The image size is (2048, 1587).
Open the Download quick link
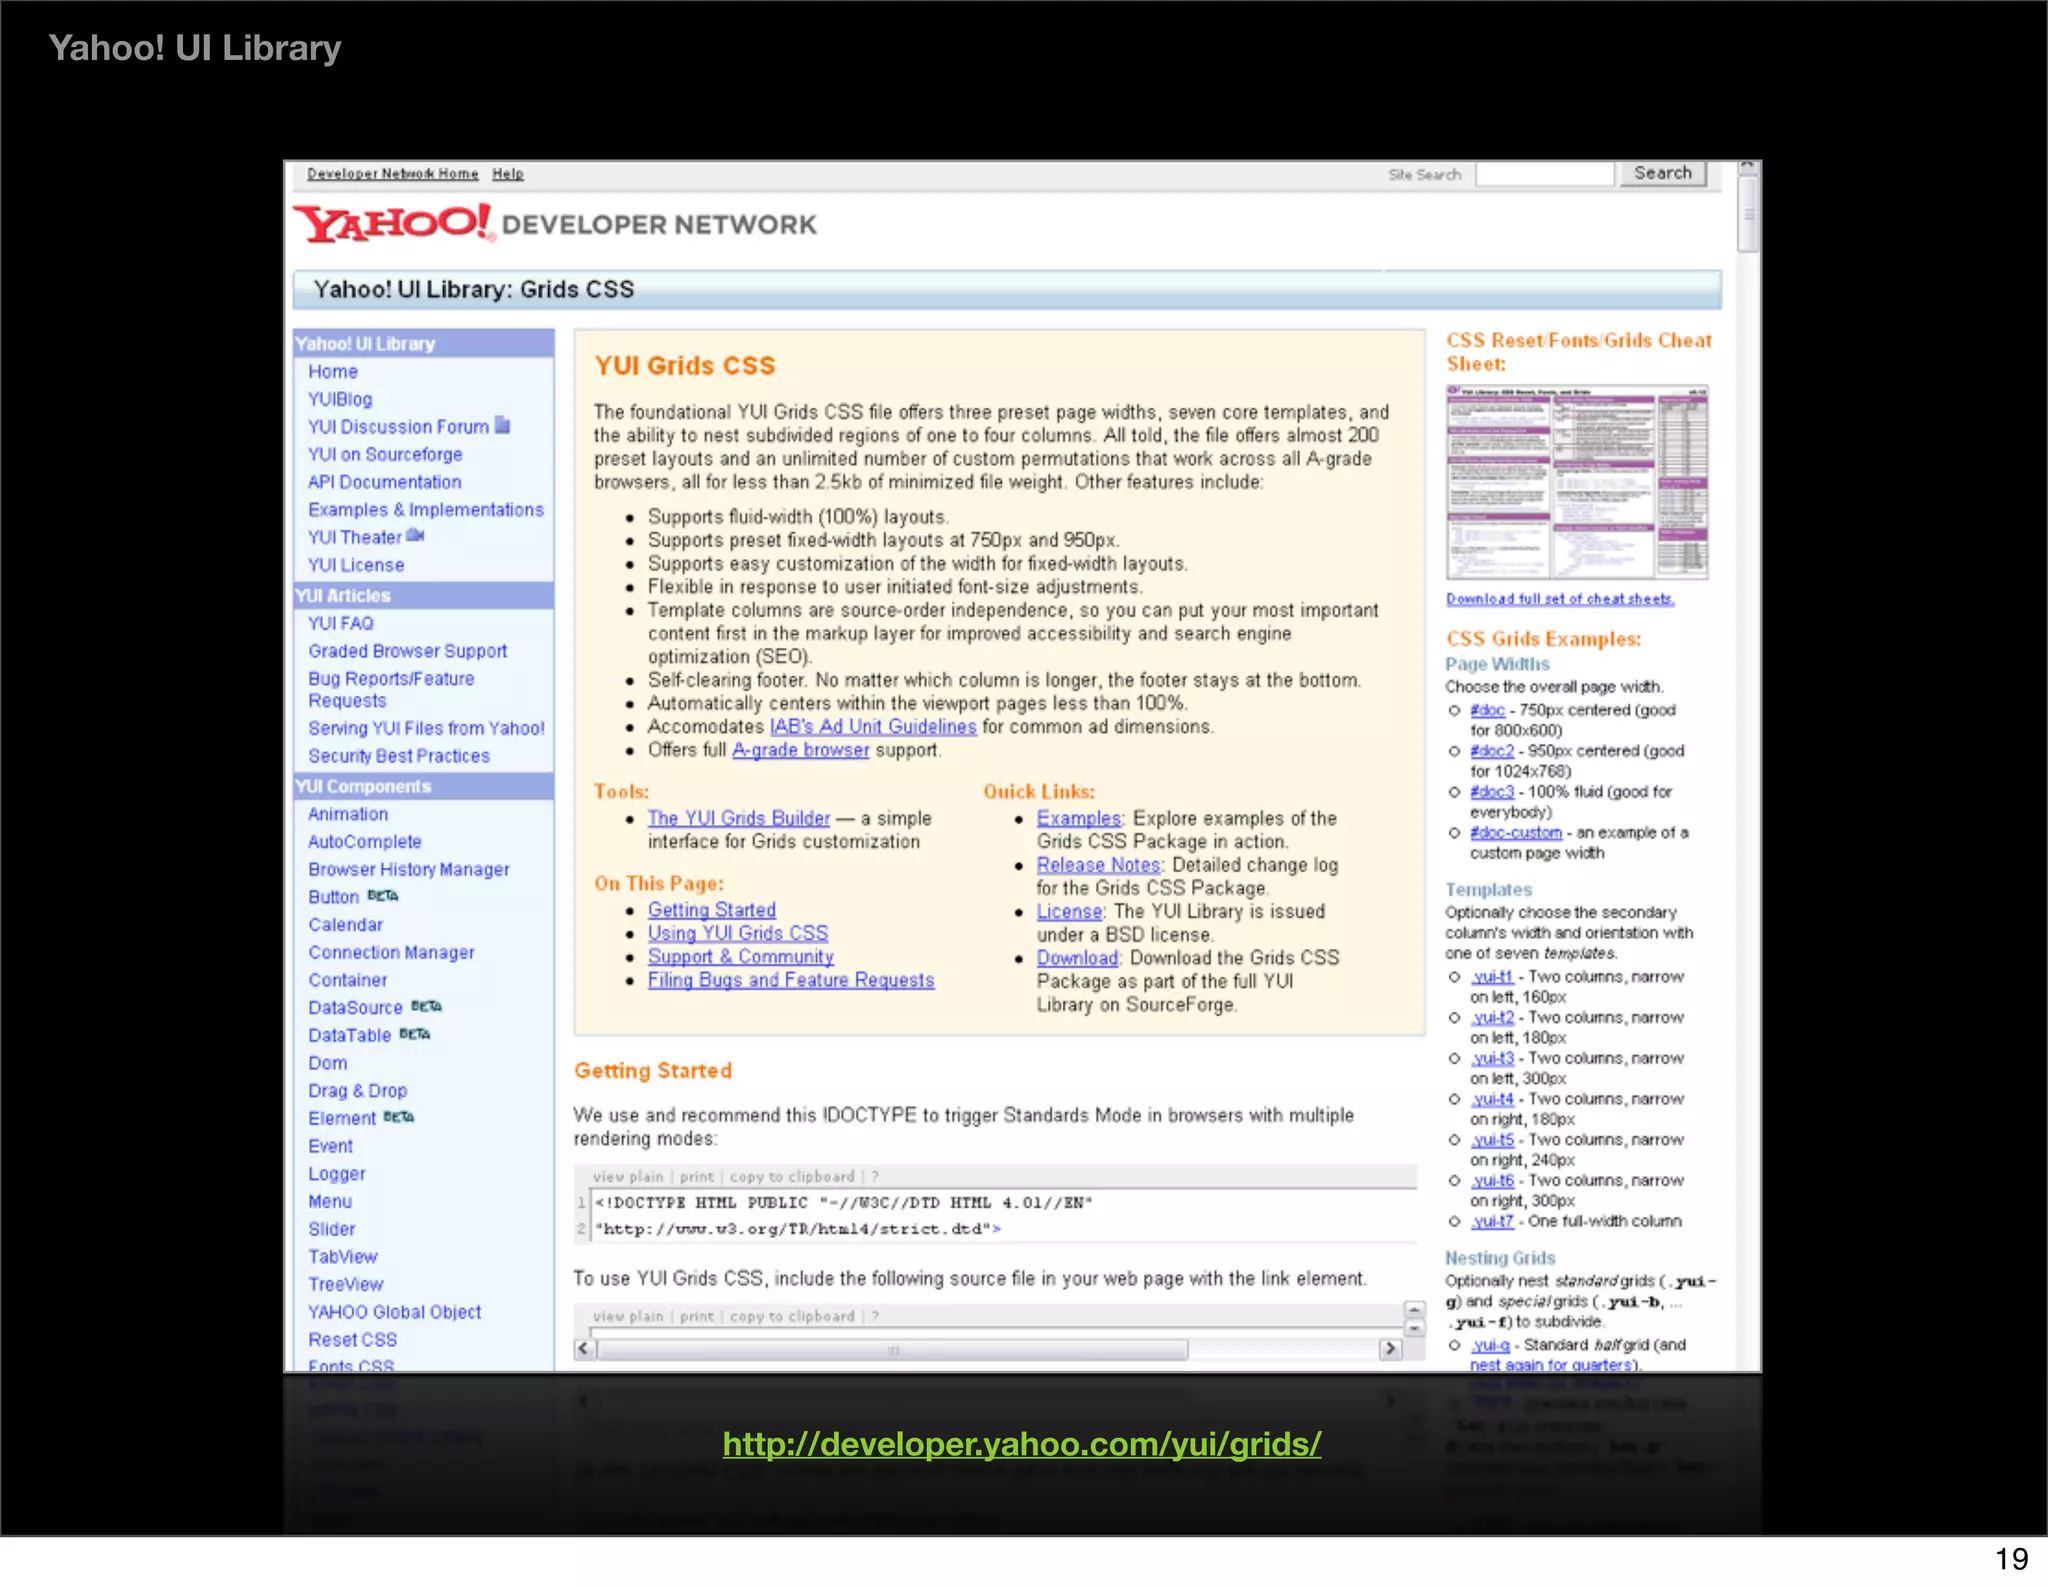[x=1077, y=958]
